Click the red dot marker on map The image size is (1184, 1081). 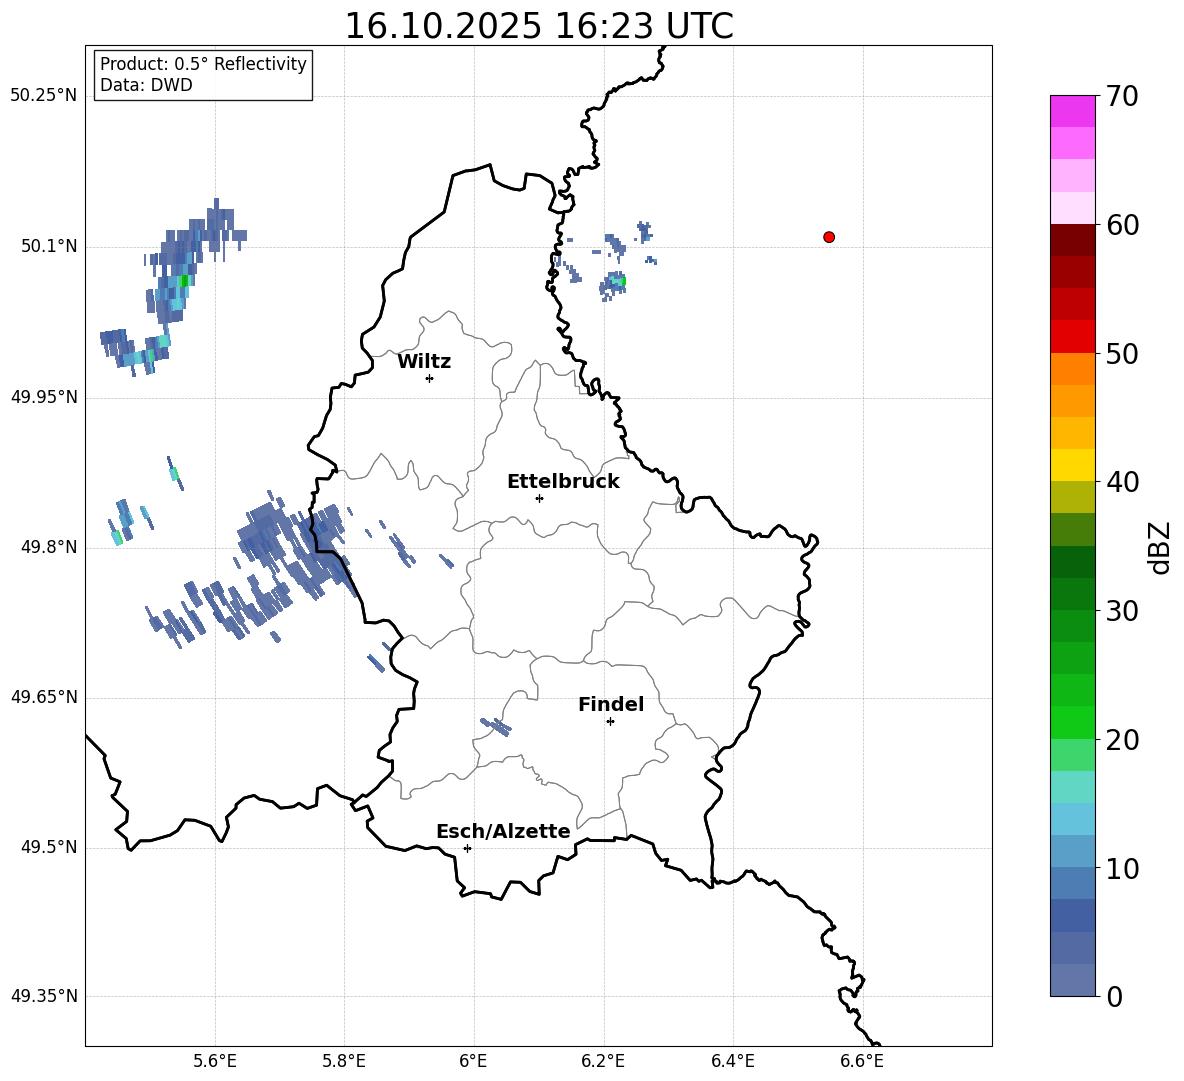click(829, 237)
